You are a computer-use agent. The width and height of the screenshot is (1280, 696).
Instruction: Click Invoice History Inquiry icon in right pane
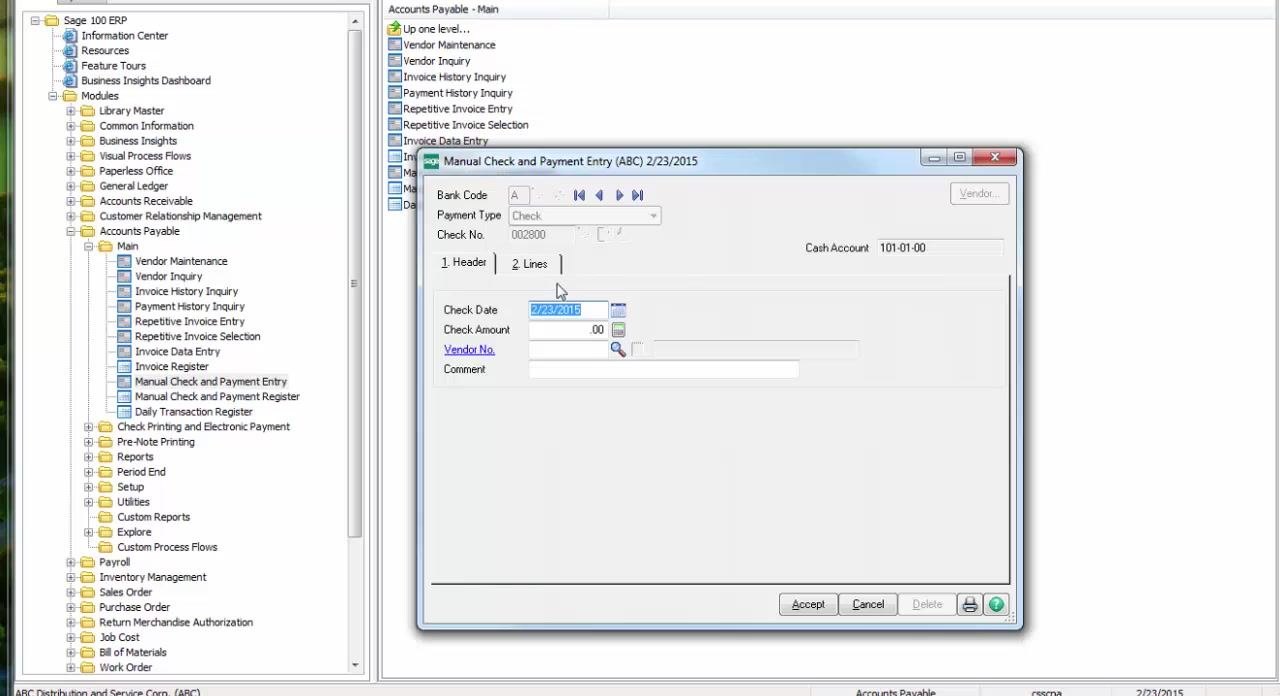click(x=394, y=77)
